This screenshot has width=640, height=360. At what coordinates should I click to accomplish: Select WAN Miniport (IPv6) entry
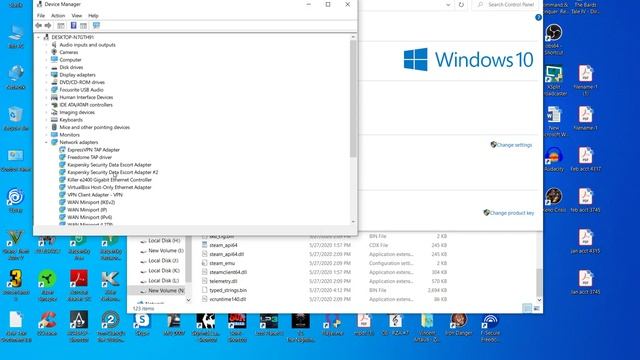click(x=89, y=217)
